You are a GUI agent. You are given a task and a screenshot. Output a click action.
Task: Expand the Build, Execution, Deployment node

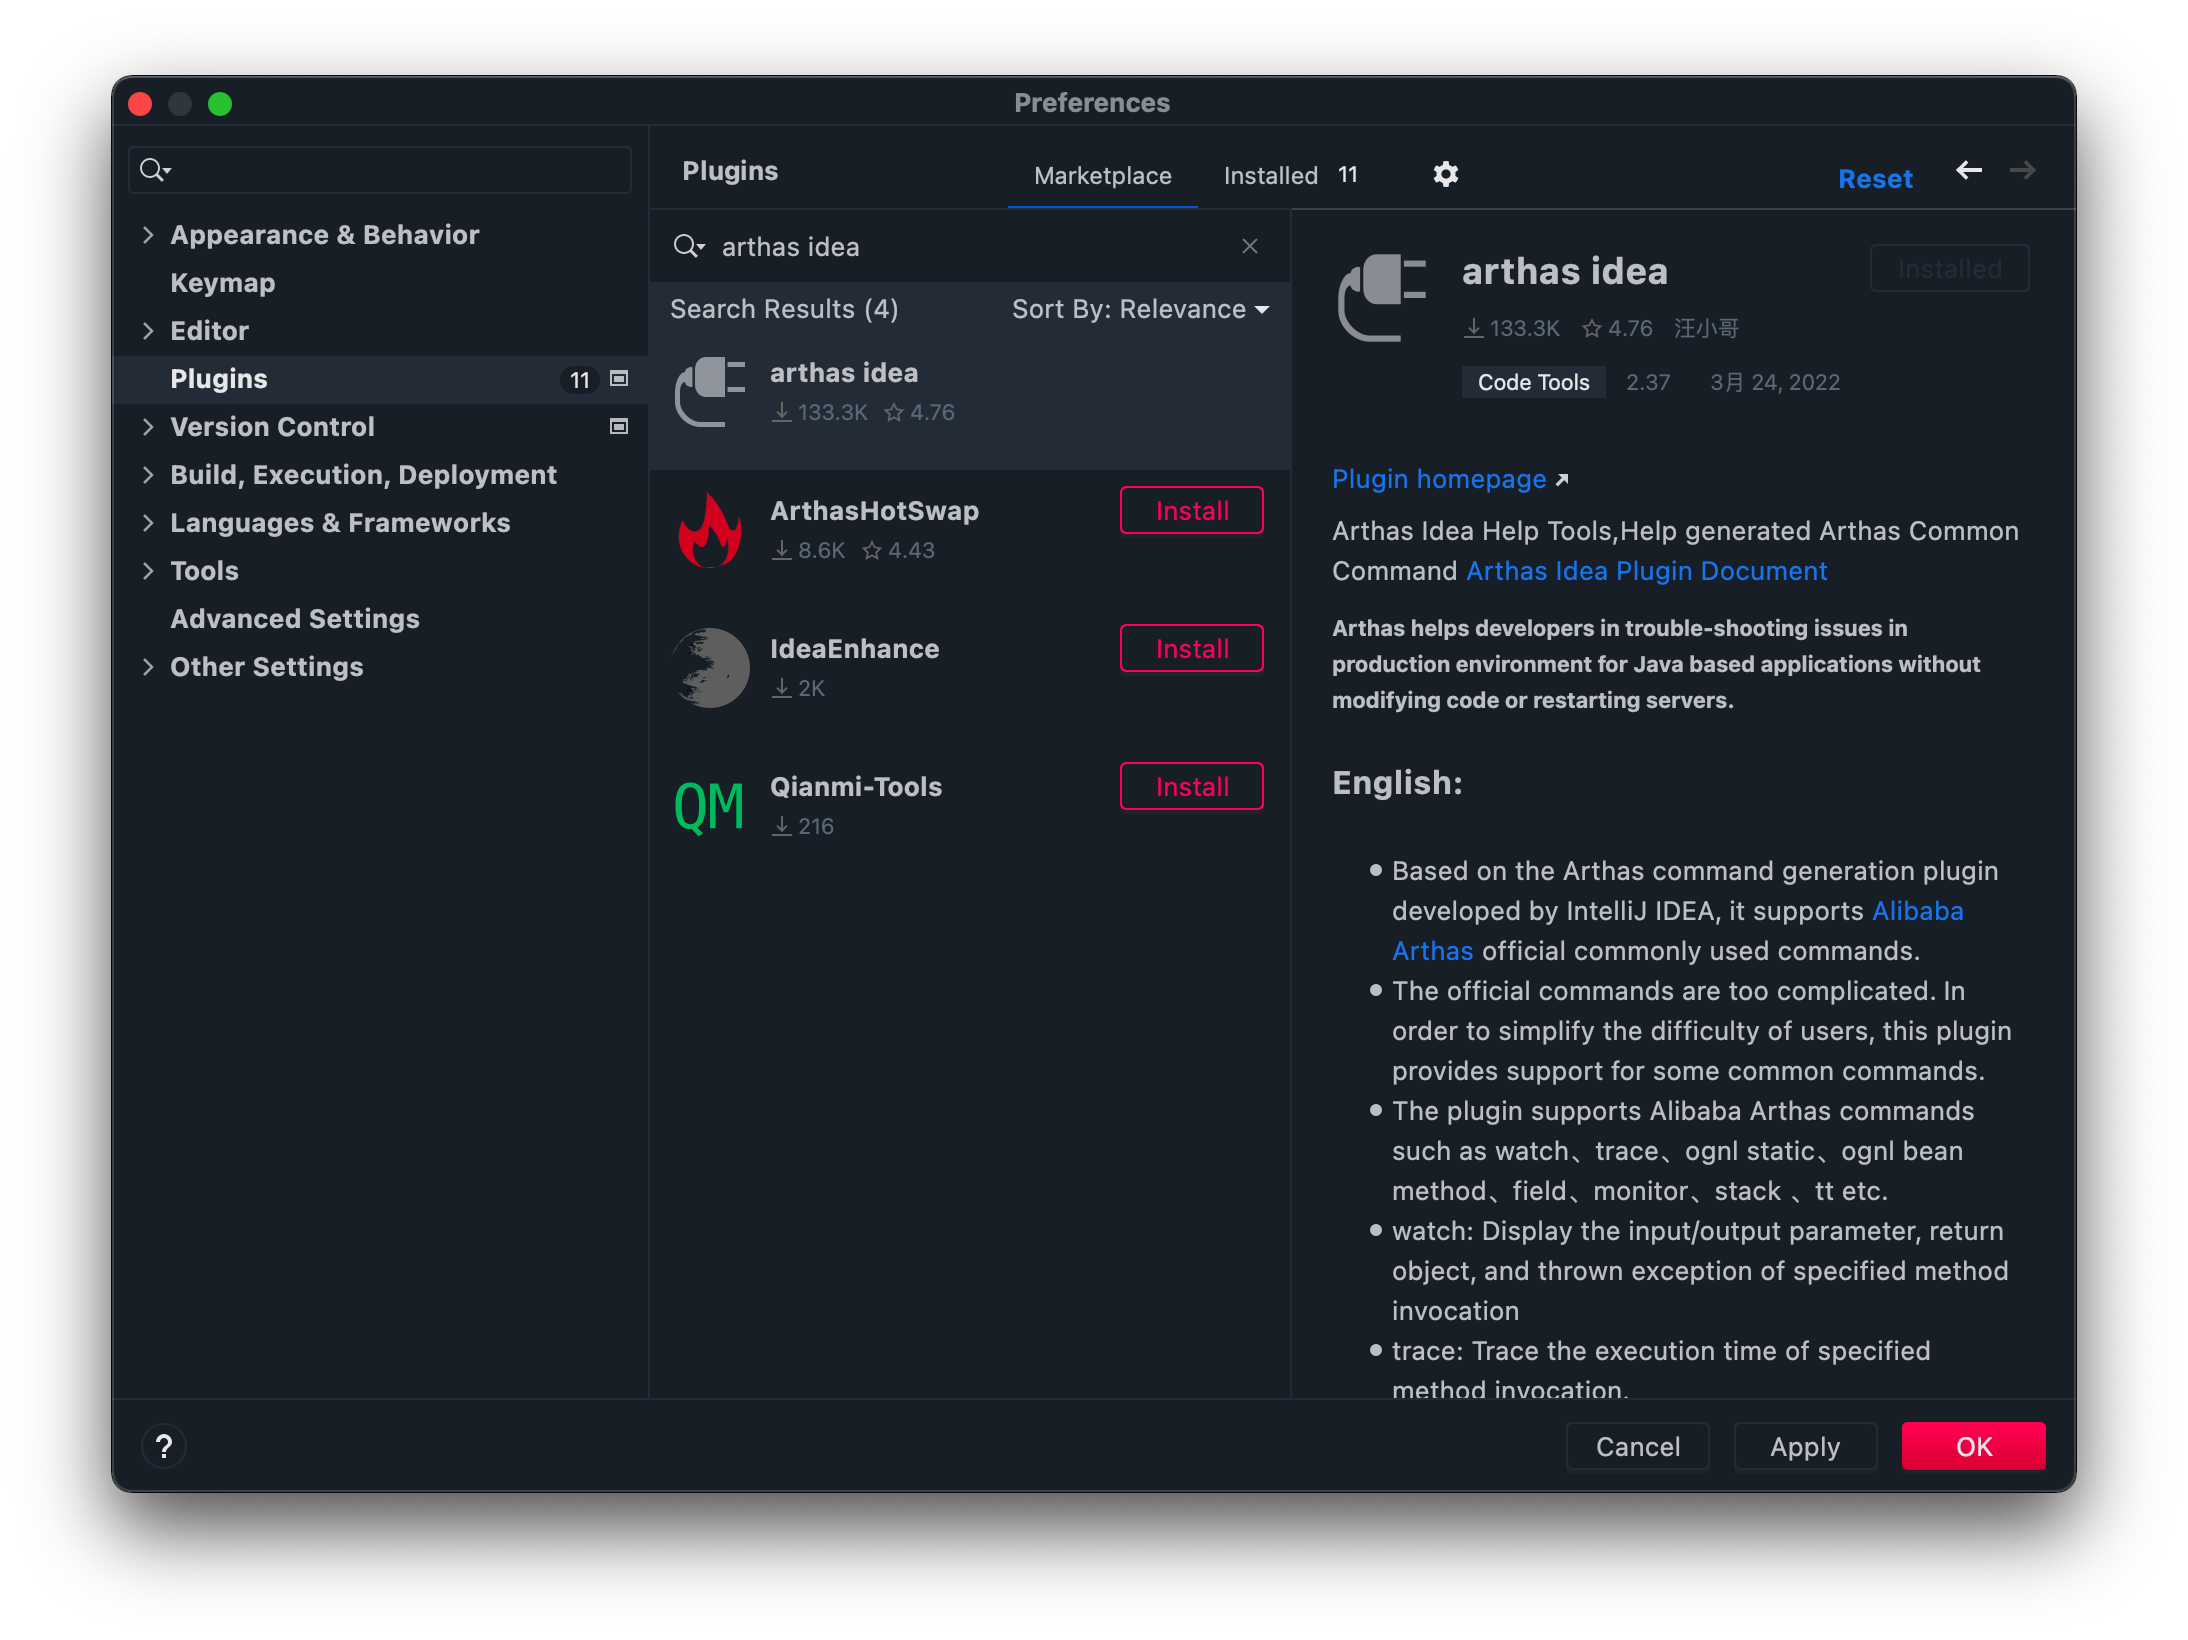pyautogui.click(x=148, y=475)
